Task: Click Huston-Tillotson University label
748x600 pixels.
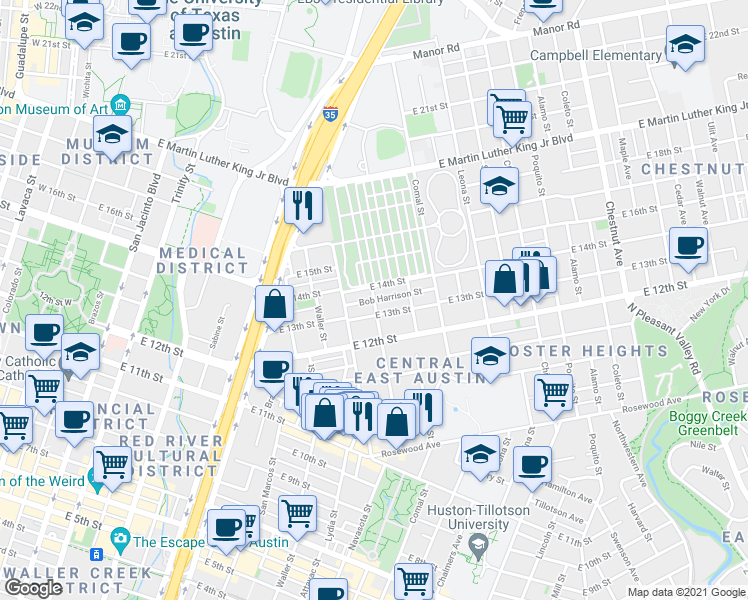Action: tap(478, 517)
